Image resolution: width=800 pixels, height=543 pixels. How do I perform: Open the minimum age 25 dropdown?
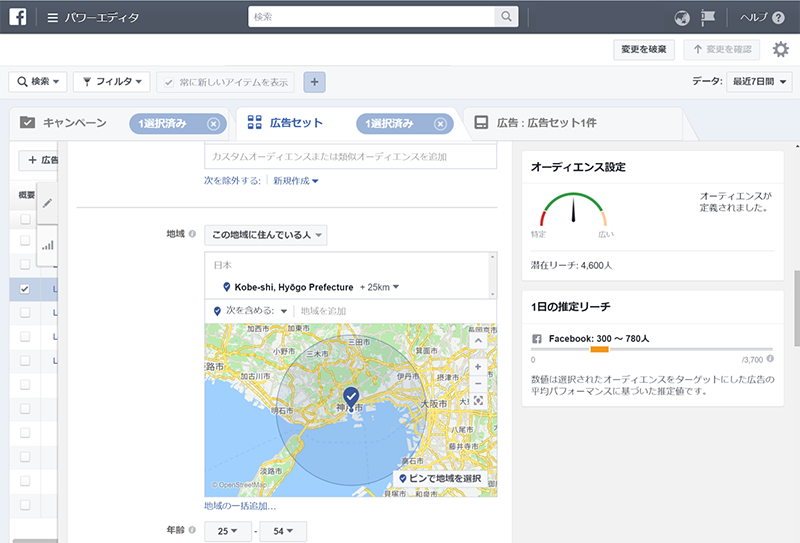tap(228, 531)
